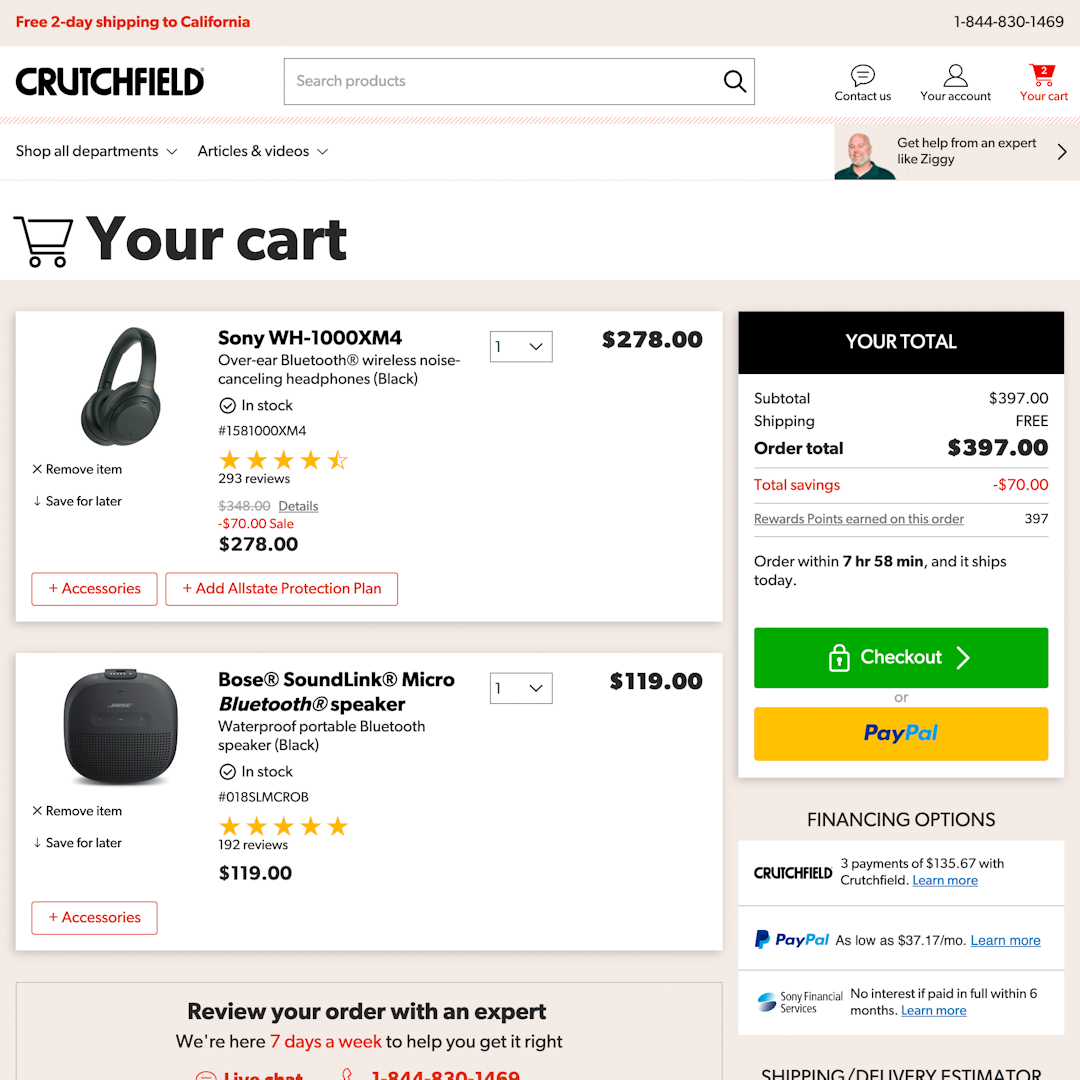Click the shopping cart icon beside Your cart heading
1080x1080 pixels.
(44, 240)
